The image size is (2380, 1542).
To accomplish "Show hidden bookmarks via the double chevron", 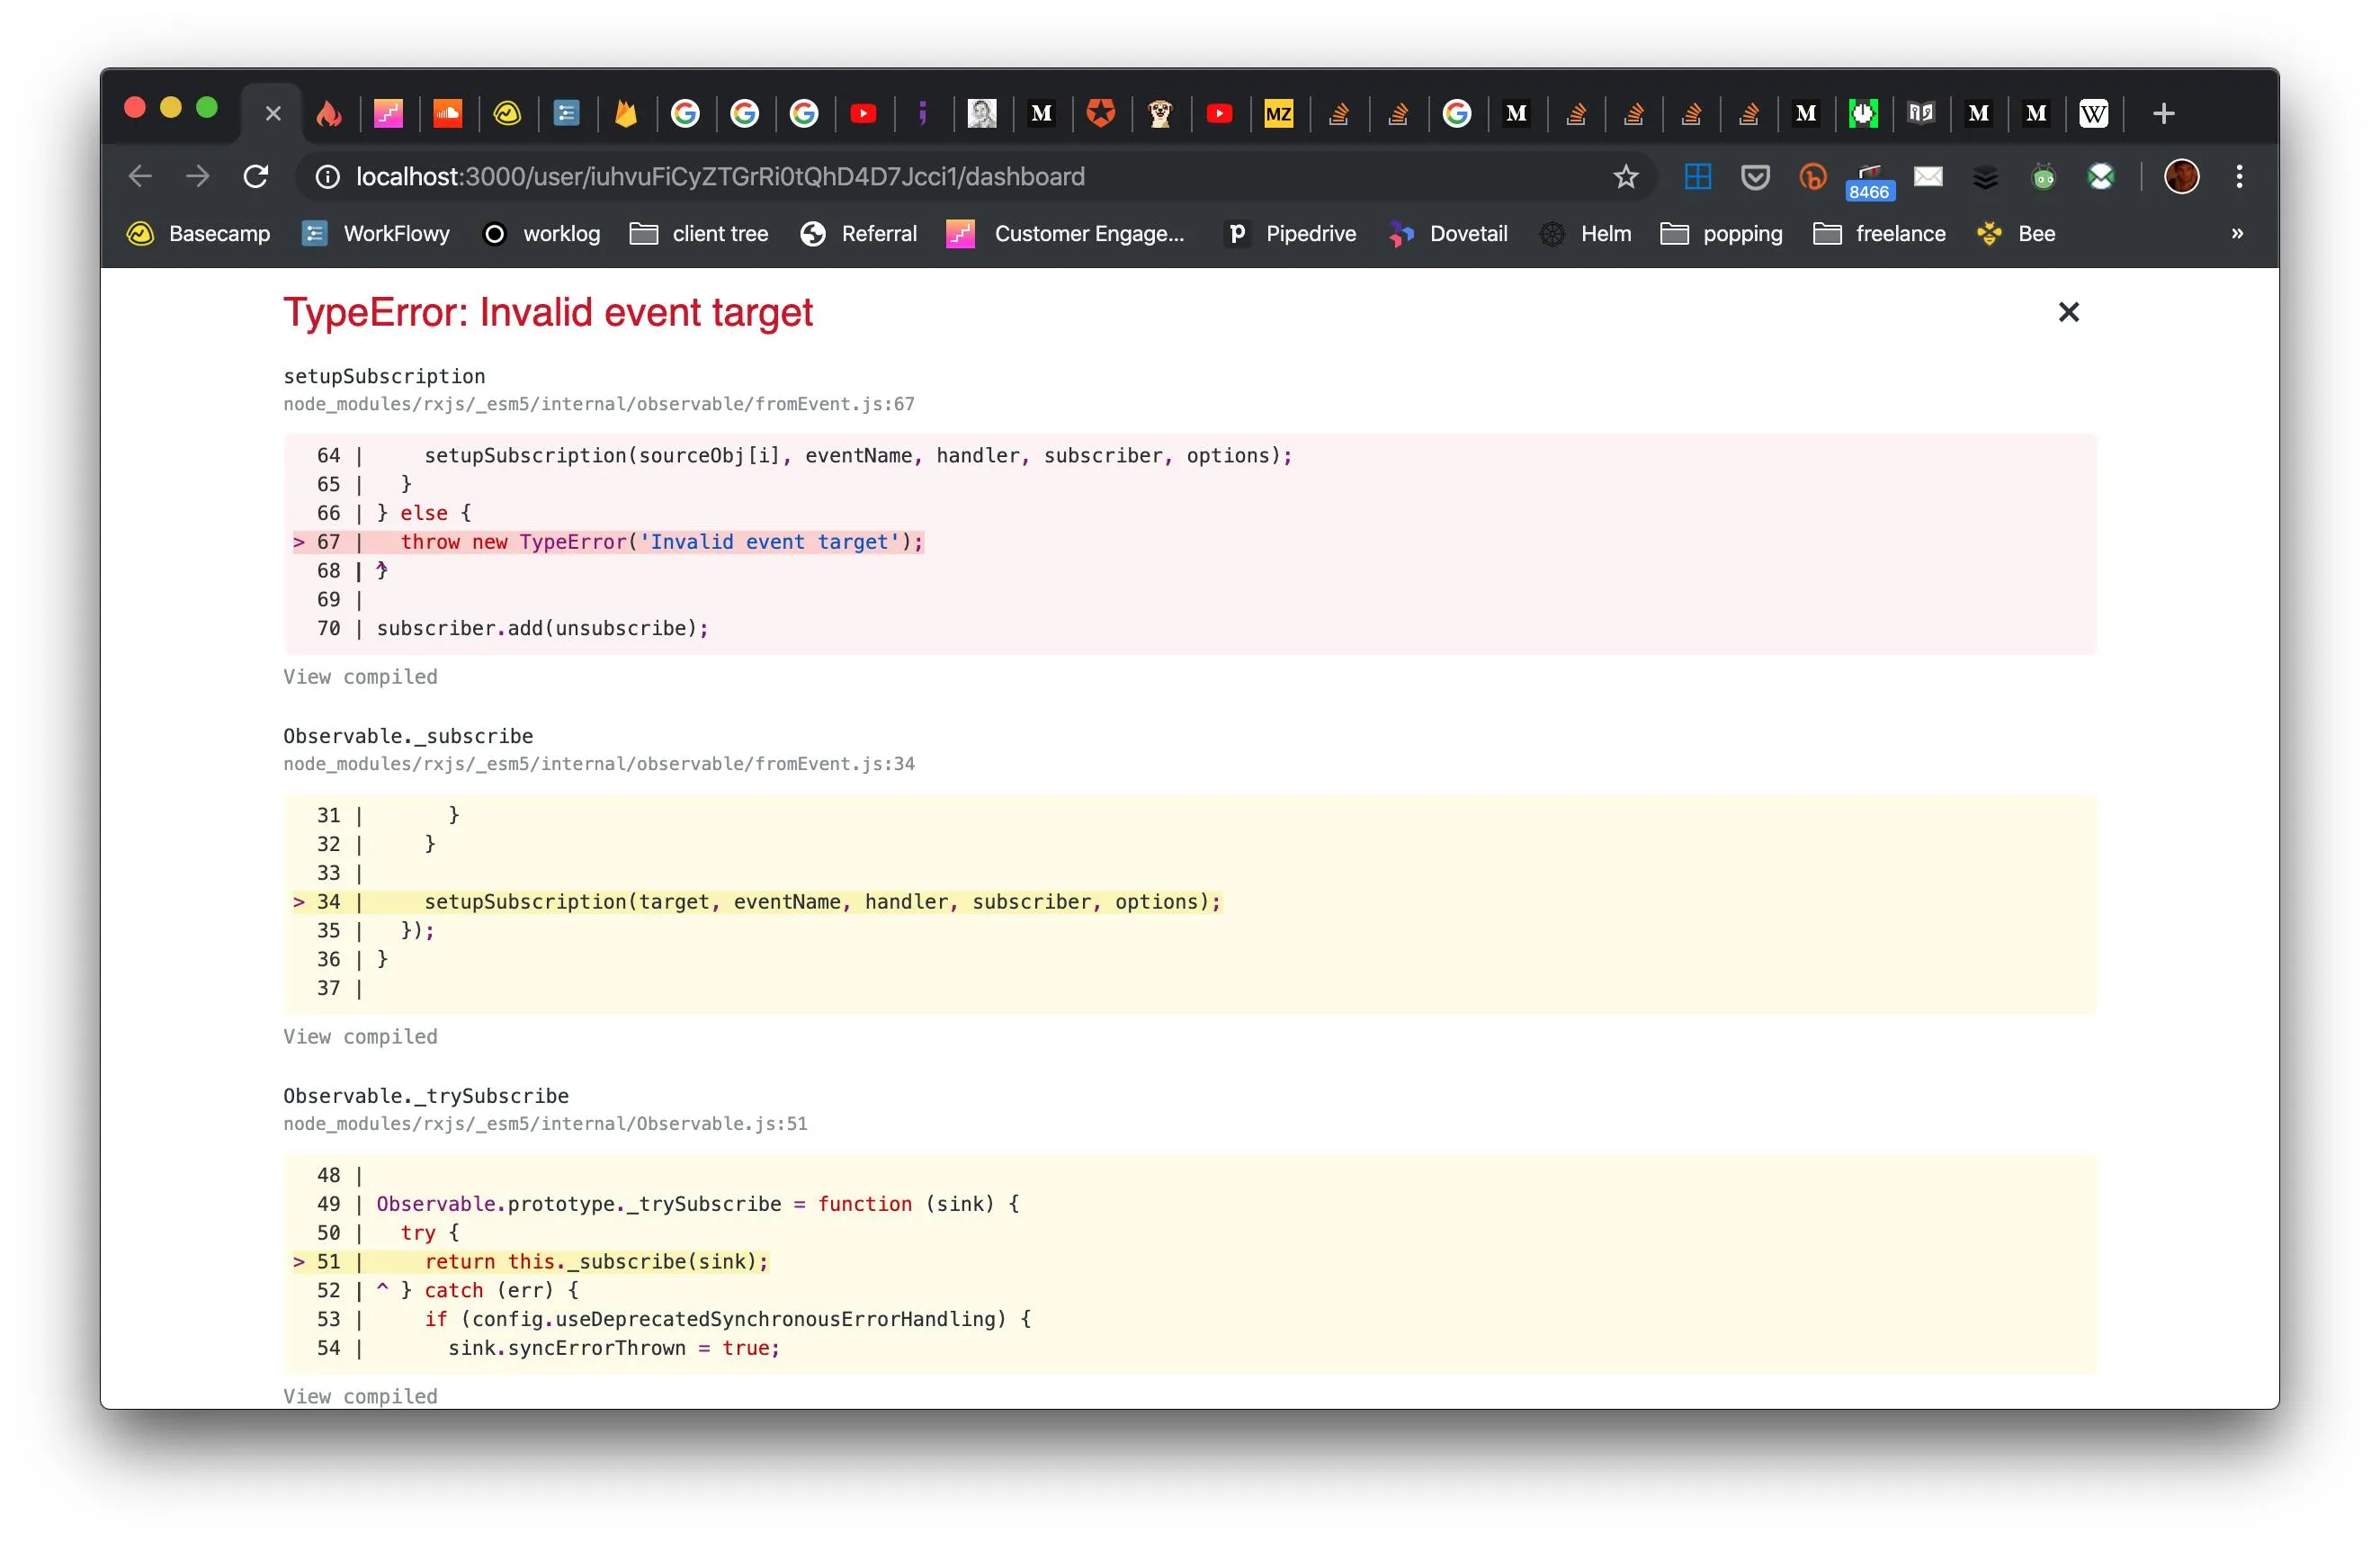I will pyautogui.click(x=2237, y=234).
